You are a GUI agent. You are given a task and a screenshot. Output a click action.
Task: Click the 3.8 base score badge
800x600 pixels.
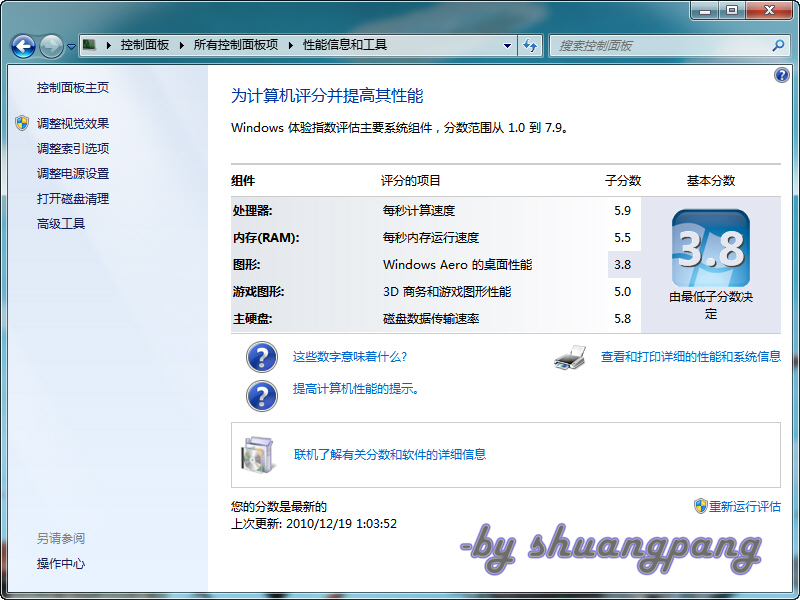click(x=711, y=248)
